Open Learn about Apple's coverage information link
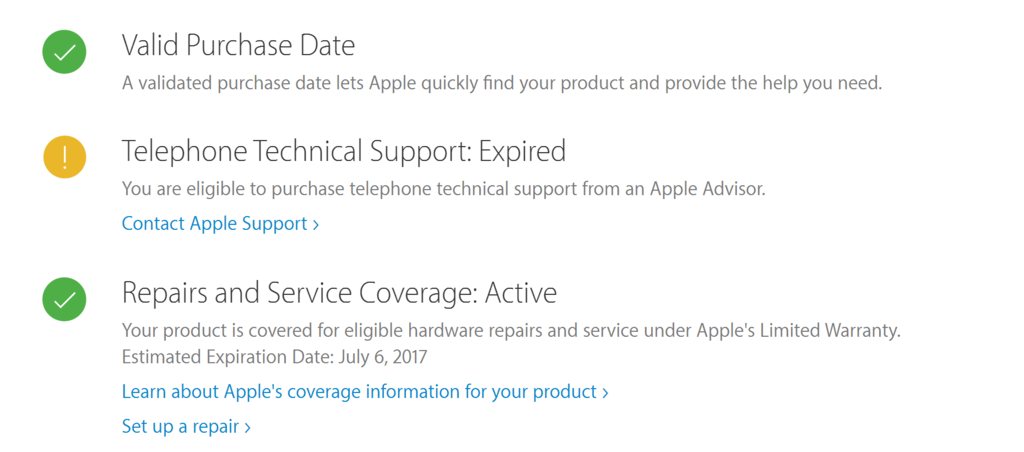The width and height of the screenshot is (1024, 452). [365, 391]
